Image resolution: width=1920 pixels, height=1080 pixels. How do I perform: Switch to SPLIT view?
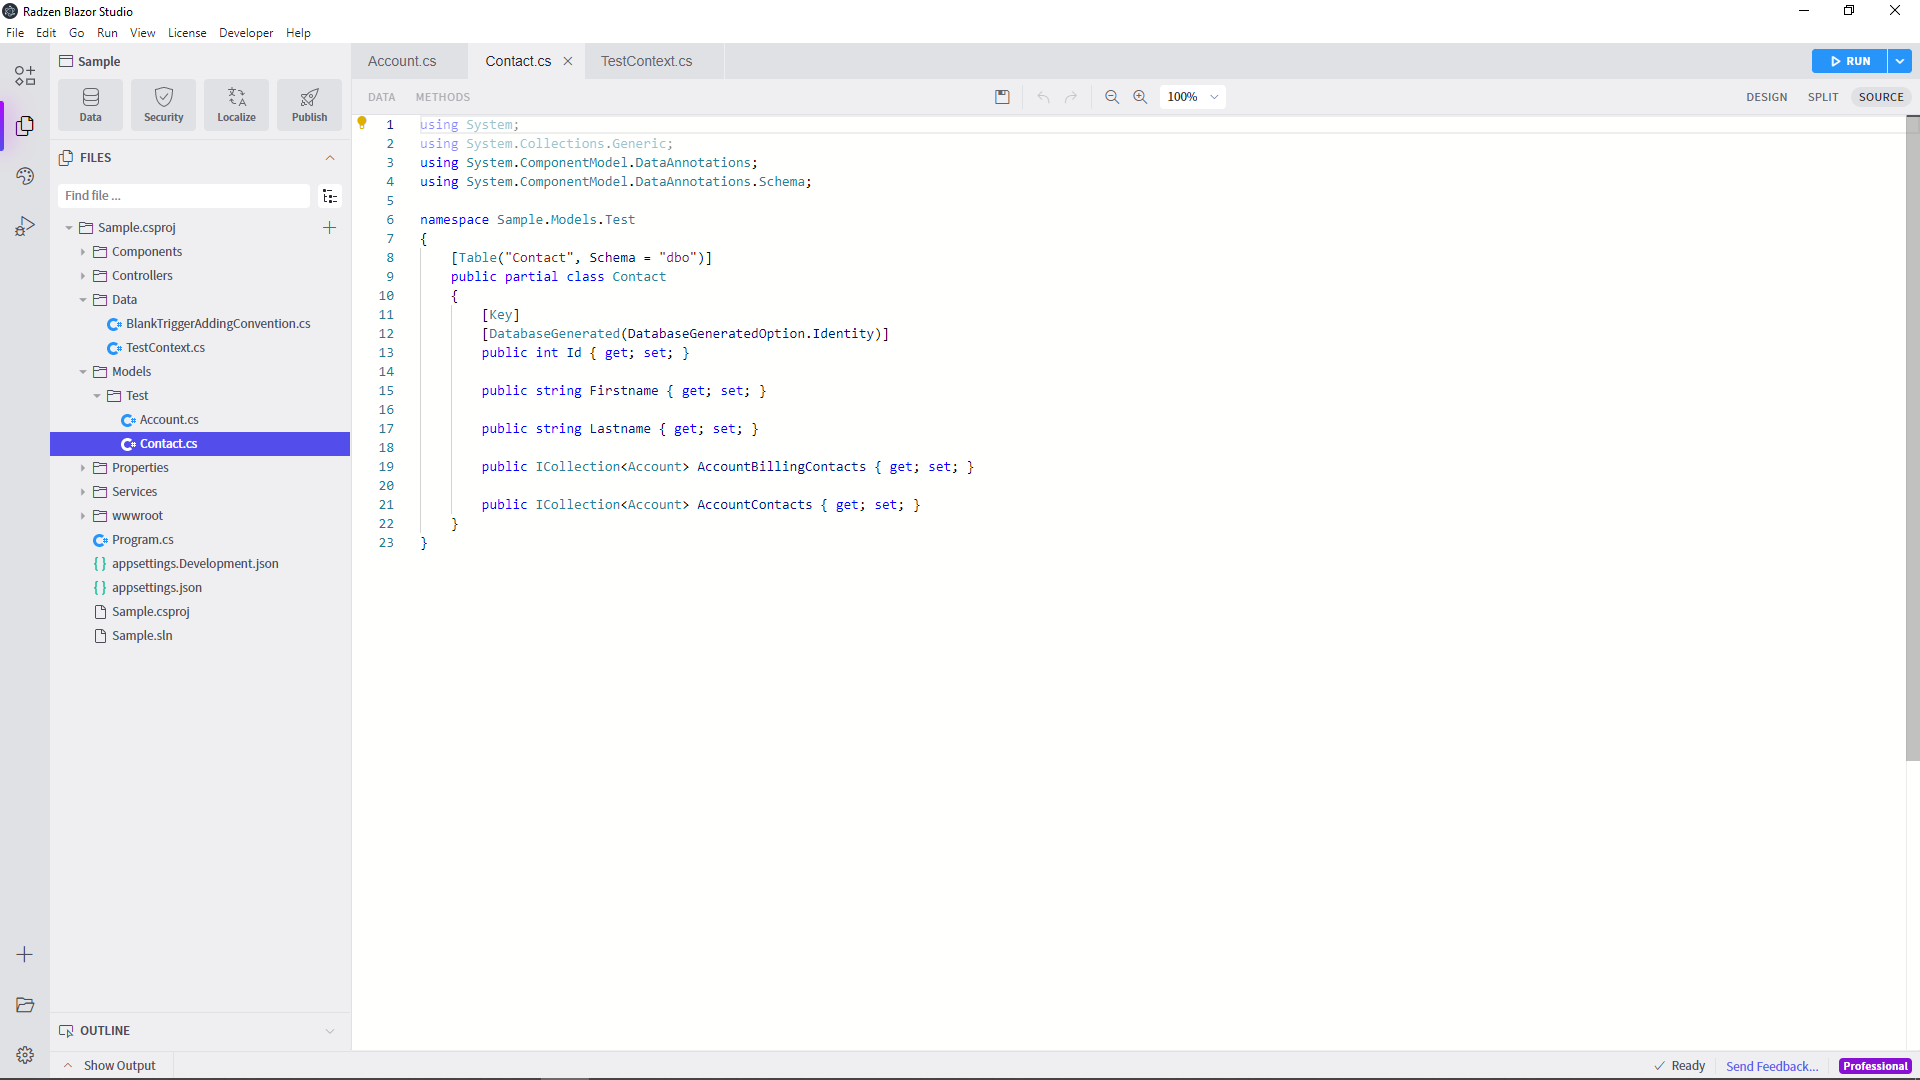point(1823,97)
